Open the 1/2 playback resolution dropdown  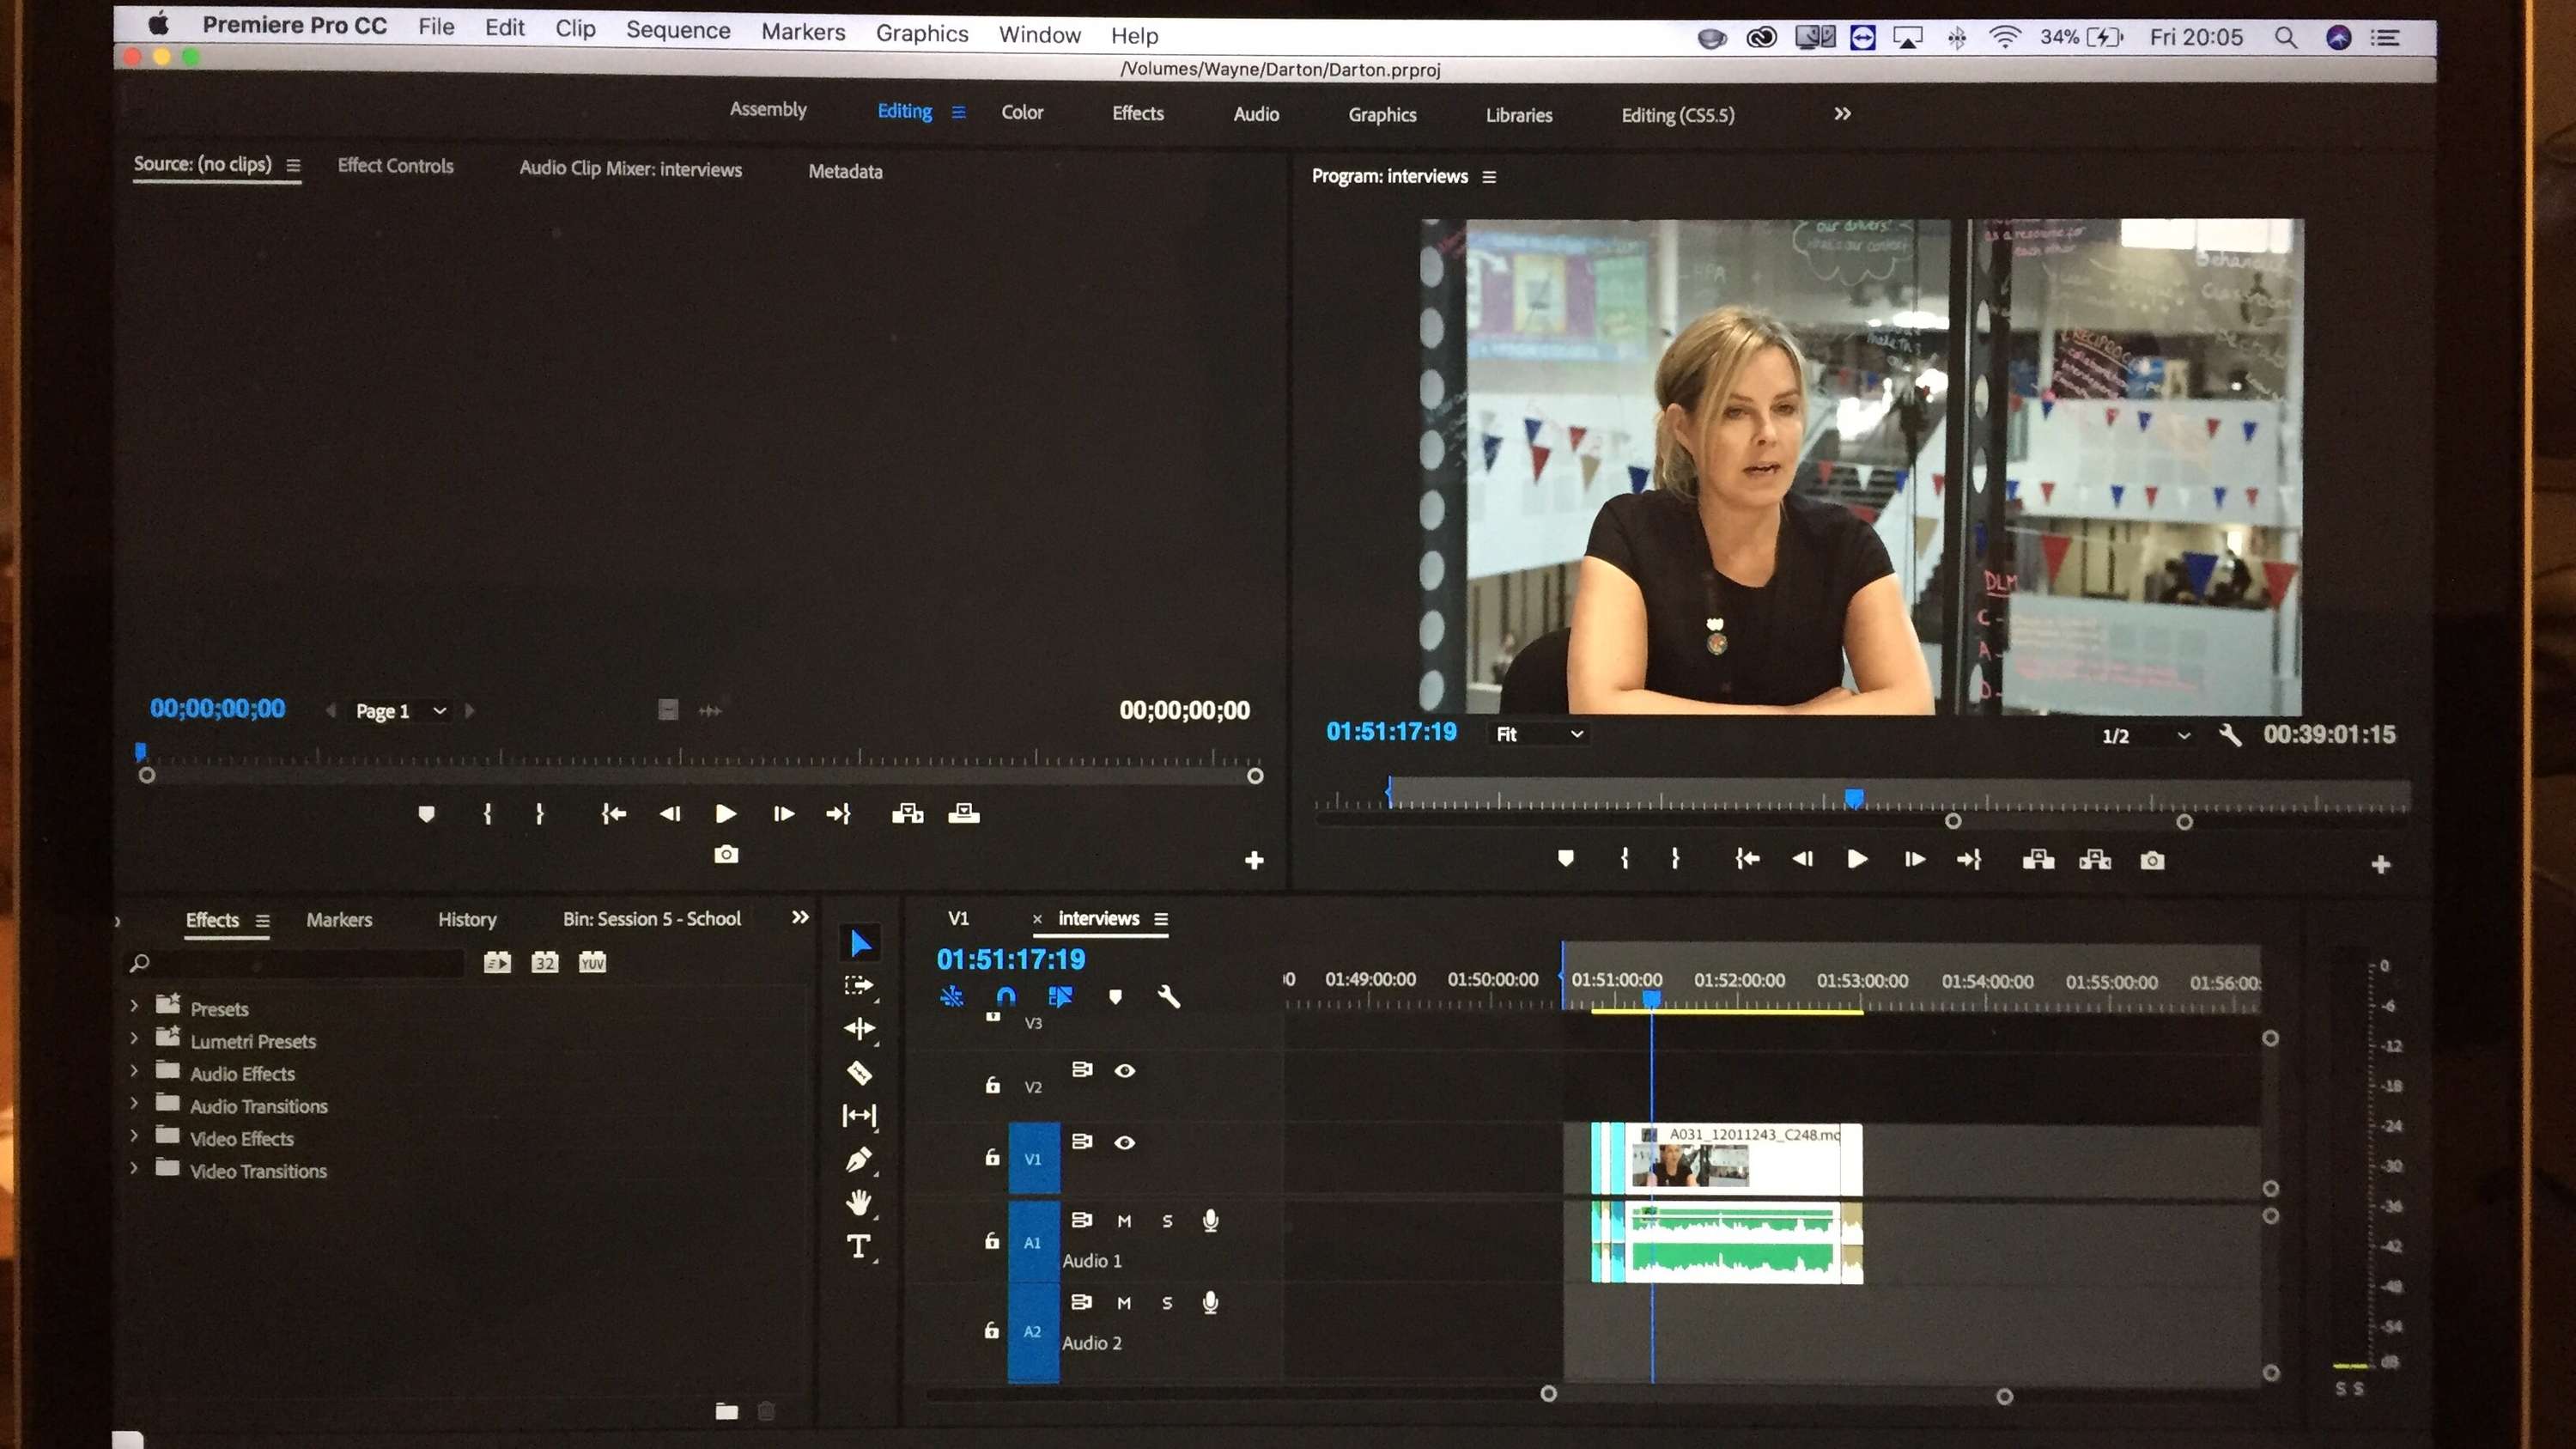pyautogui.click(x=2145, y=736)
